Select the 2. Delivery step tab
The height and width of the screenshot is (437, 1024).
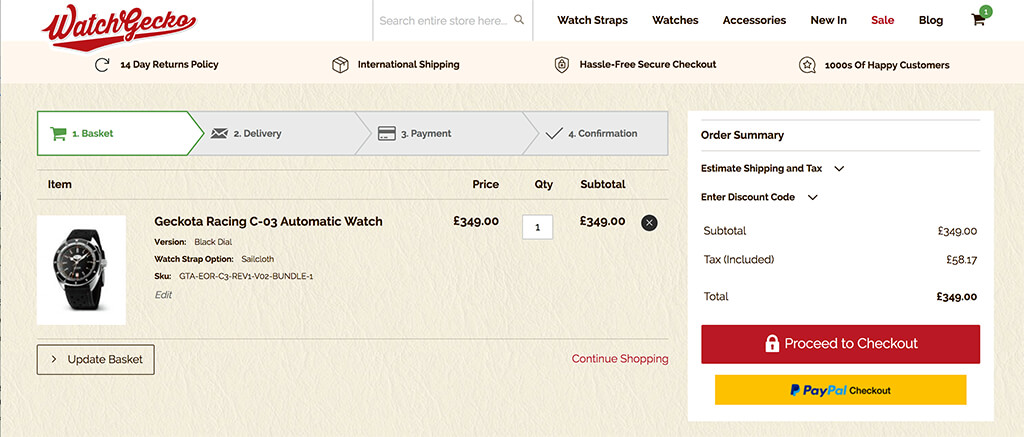[x=278, y=133]
